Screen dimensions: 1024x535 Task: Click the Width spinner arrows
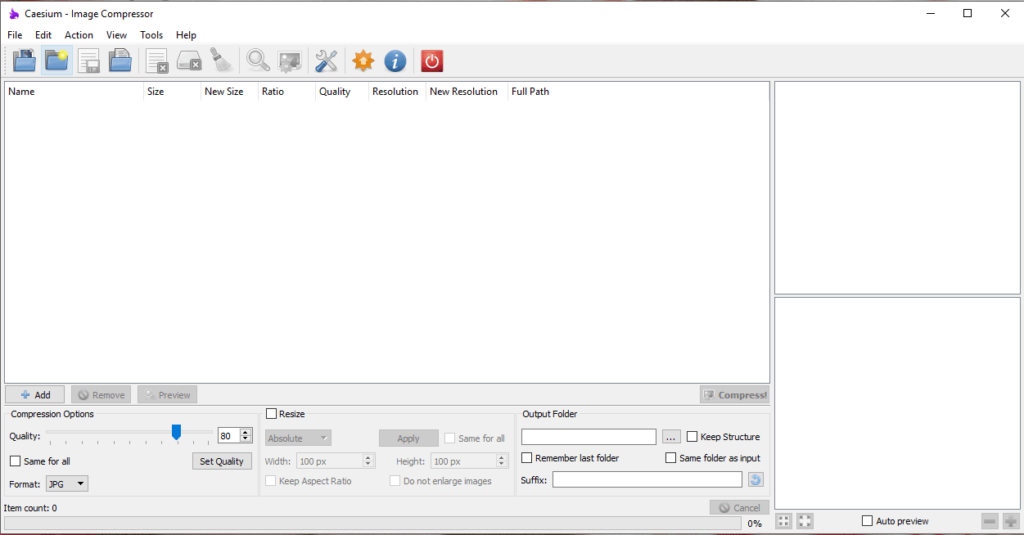[x=368, y=461]
